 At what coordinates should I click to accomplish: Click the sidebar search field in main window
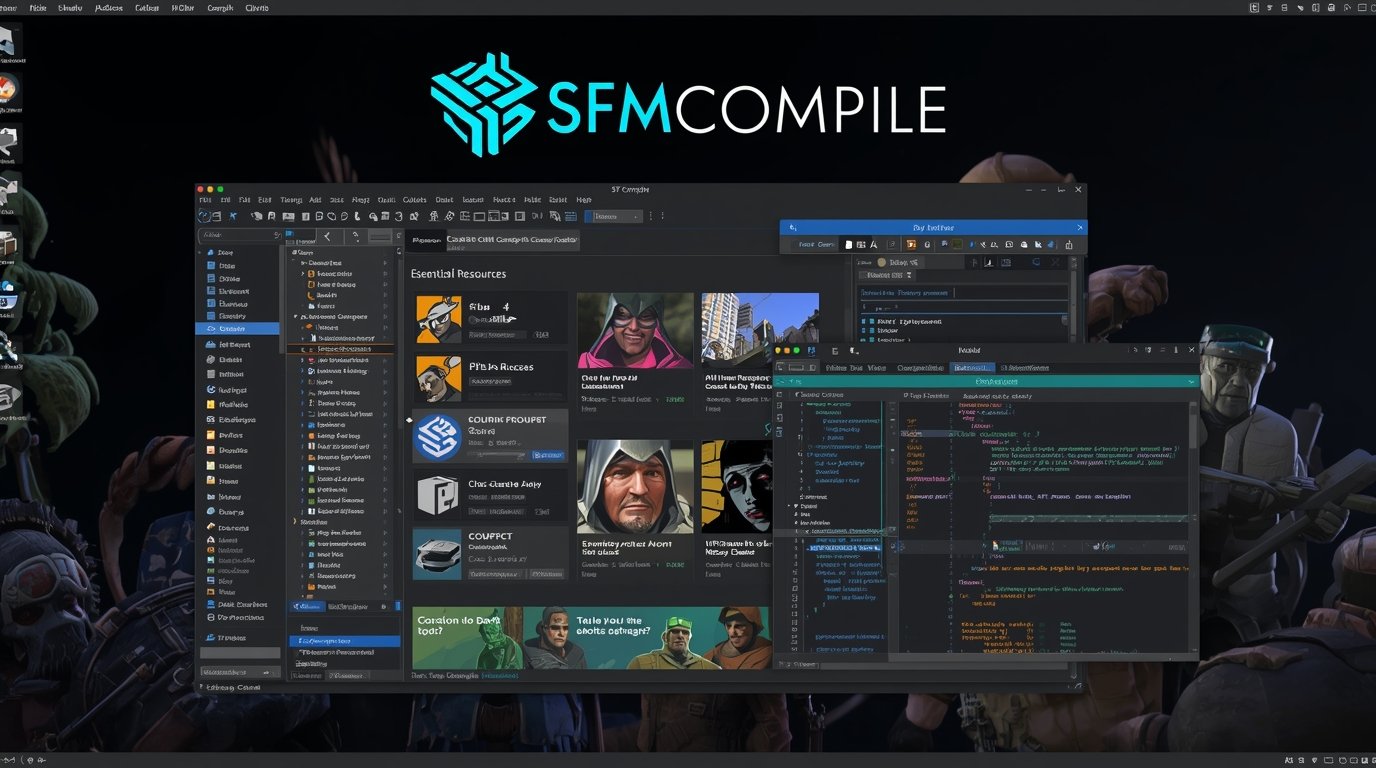[x=239, y=235]
